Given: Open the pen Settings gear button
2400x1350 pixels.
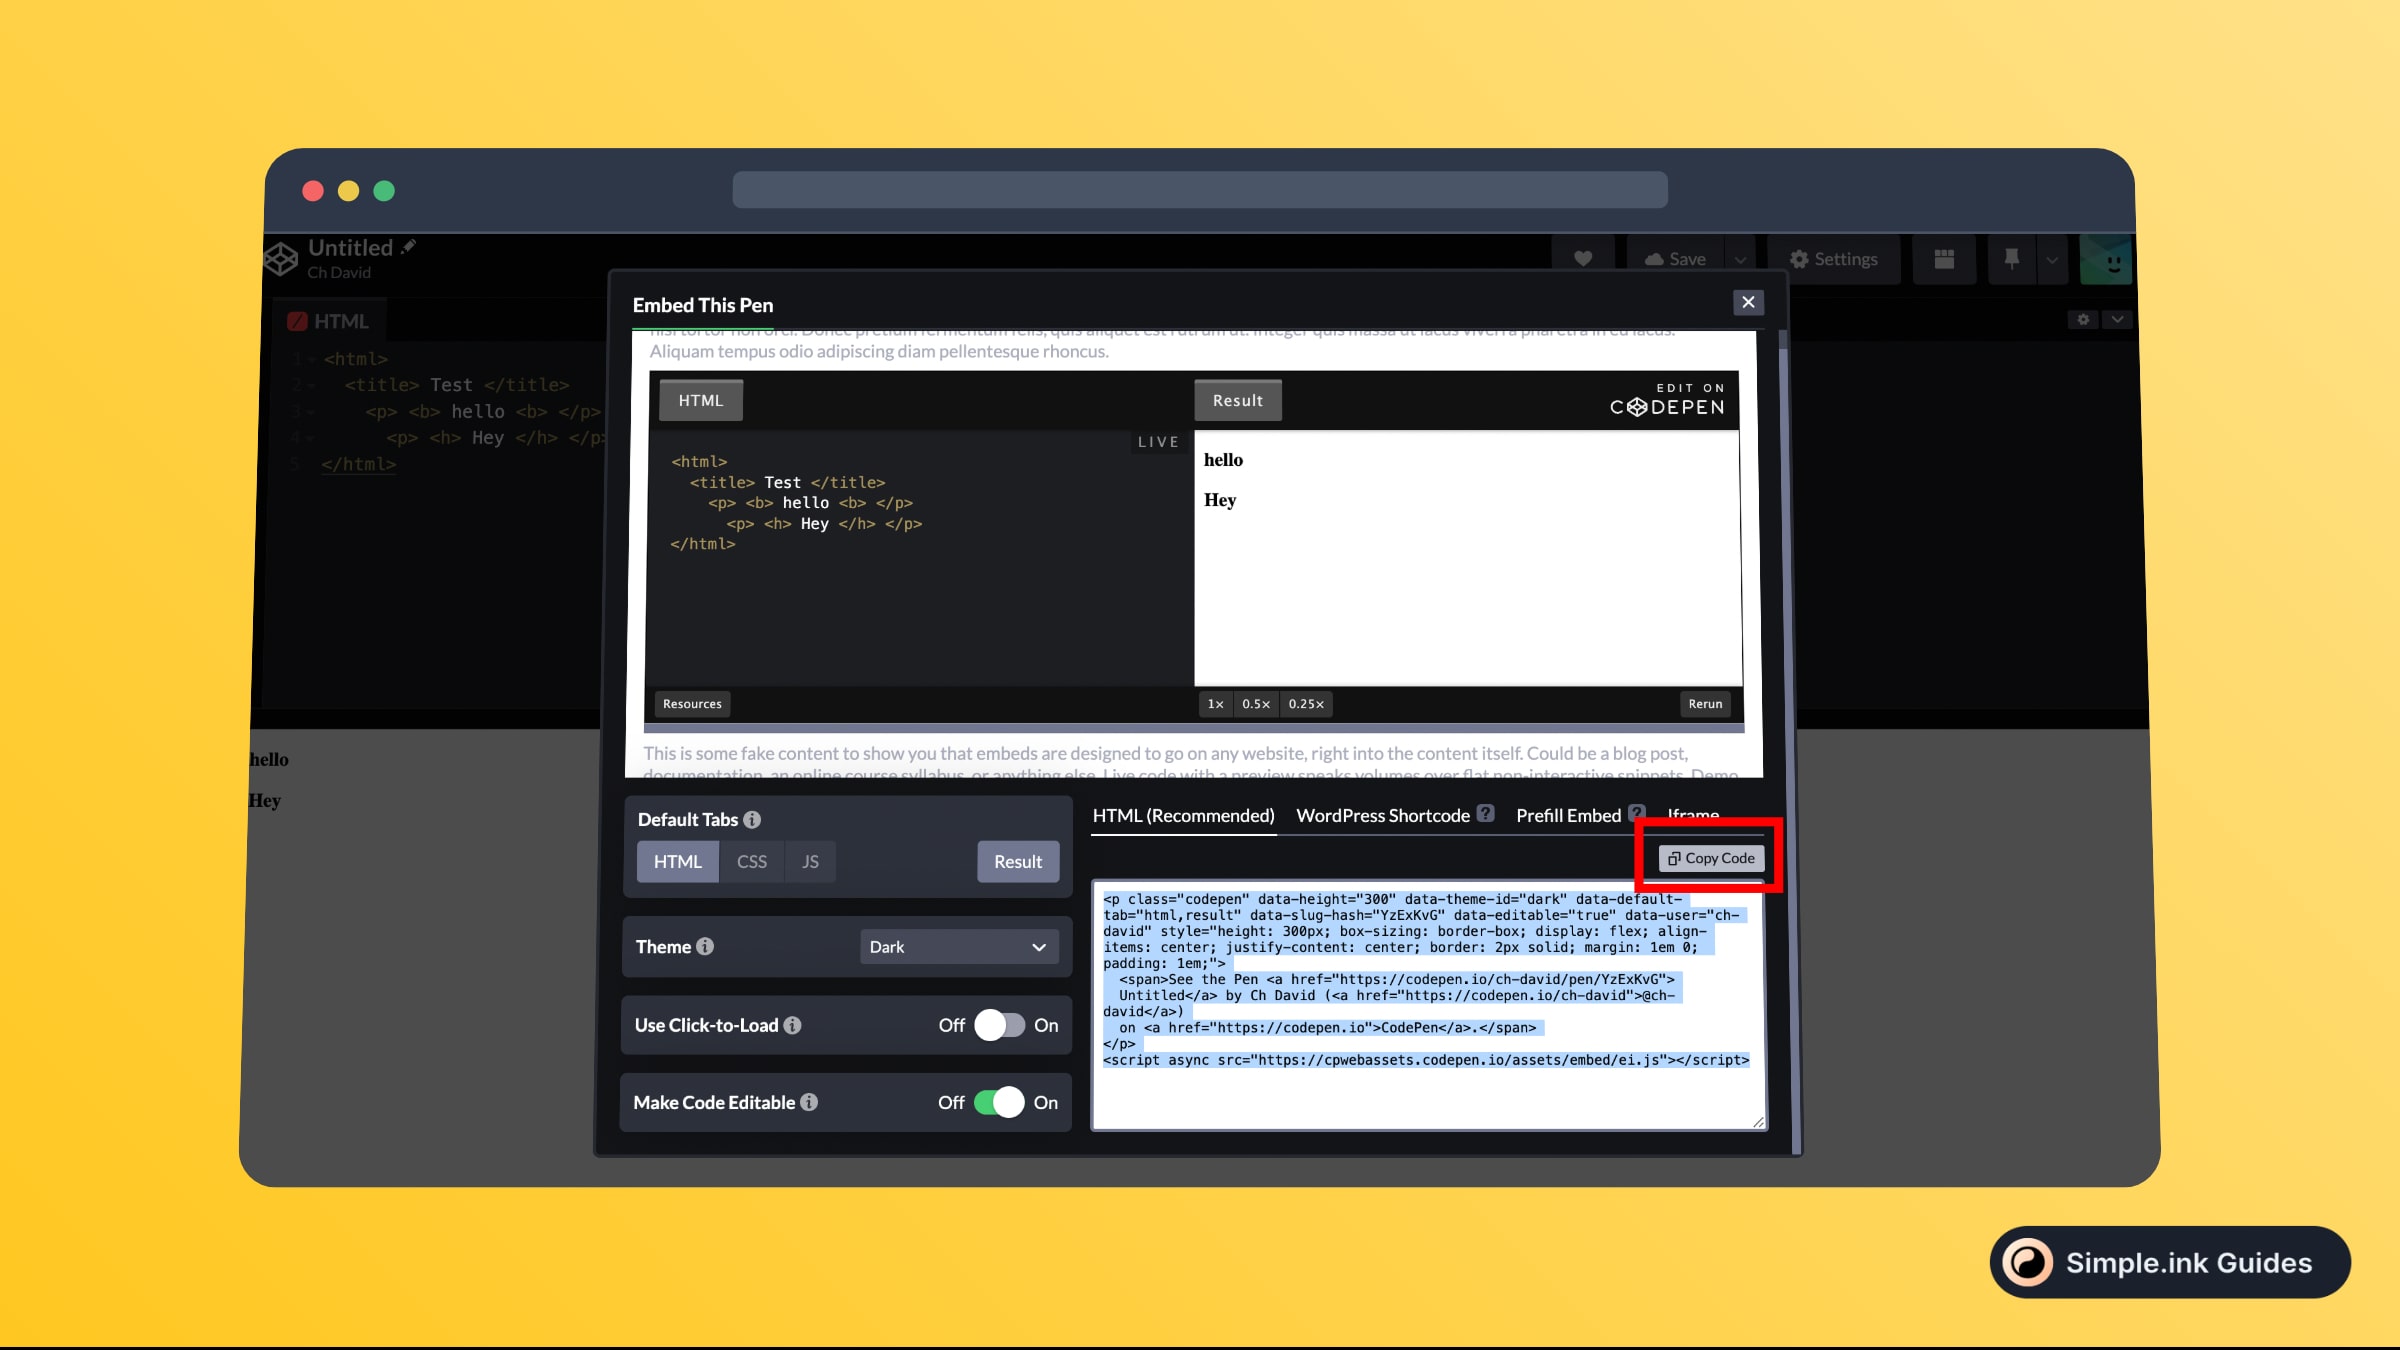Looking at the screenshot, I should 1833,259.
